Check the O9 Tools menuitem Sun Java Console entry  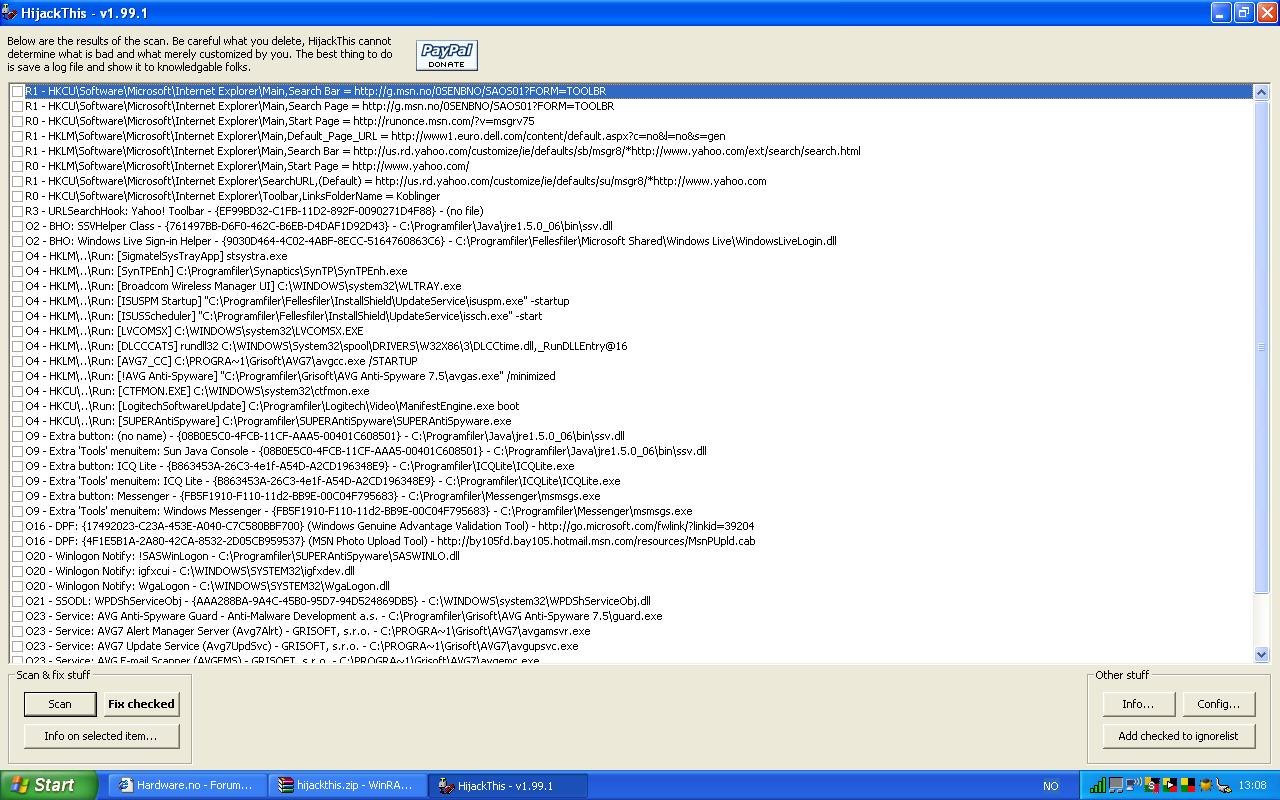18,451
